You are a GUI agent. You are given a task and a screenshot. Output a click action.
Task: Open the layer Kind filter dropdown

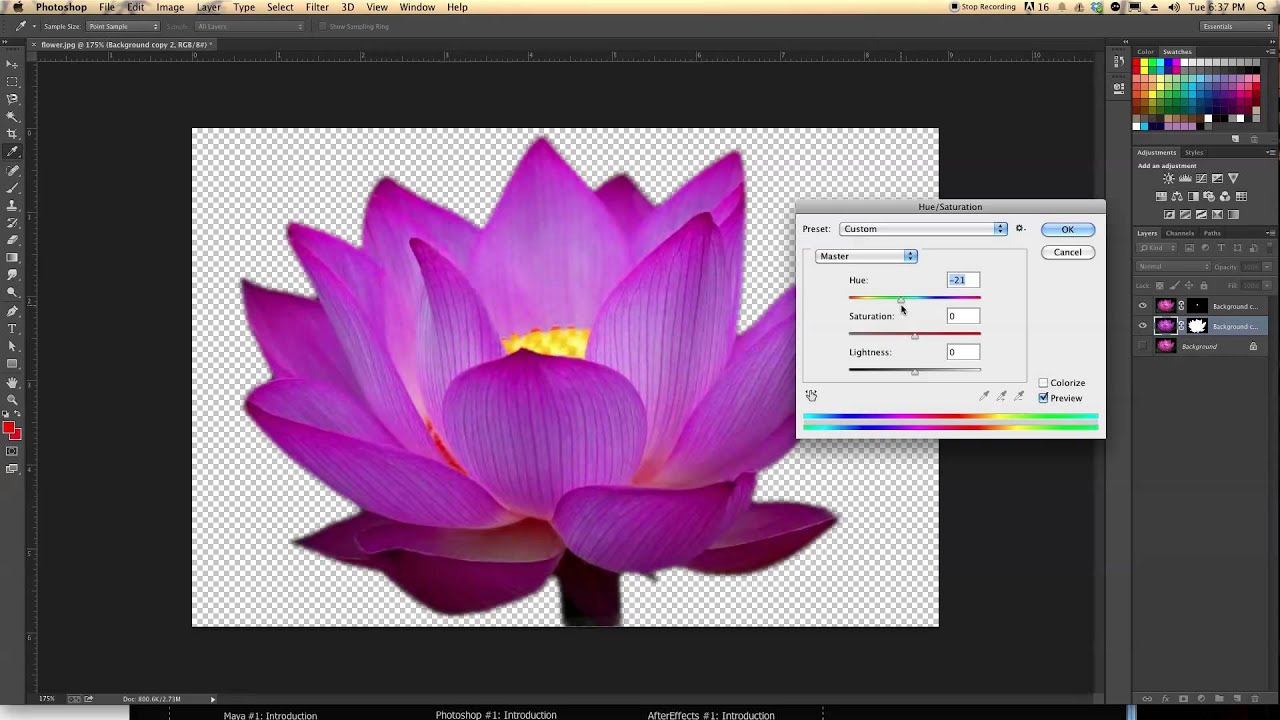click(1157, 247)
